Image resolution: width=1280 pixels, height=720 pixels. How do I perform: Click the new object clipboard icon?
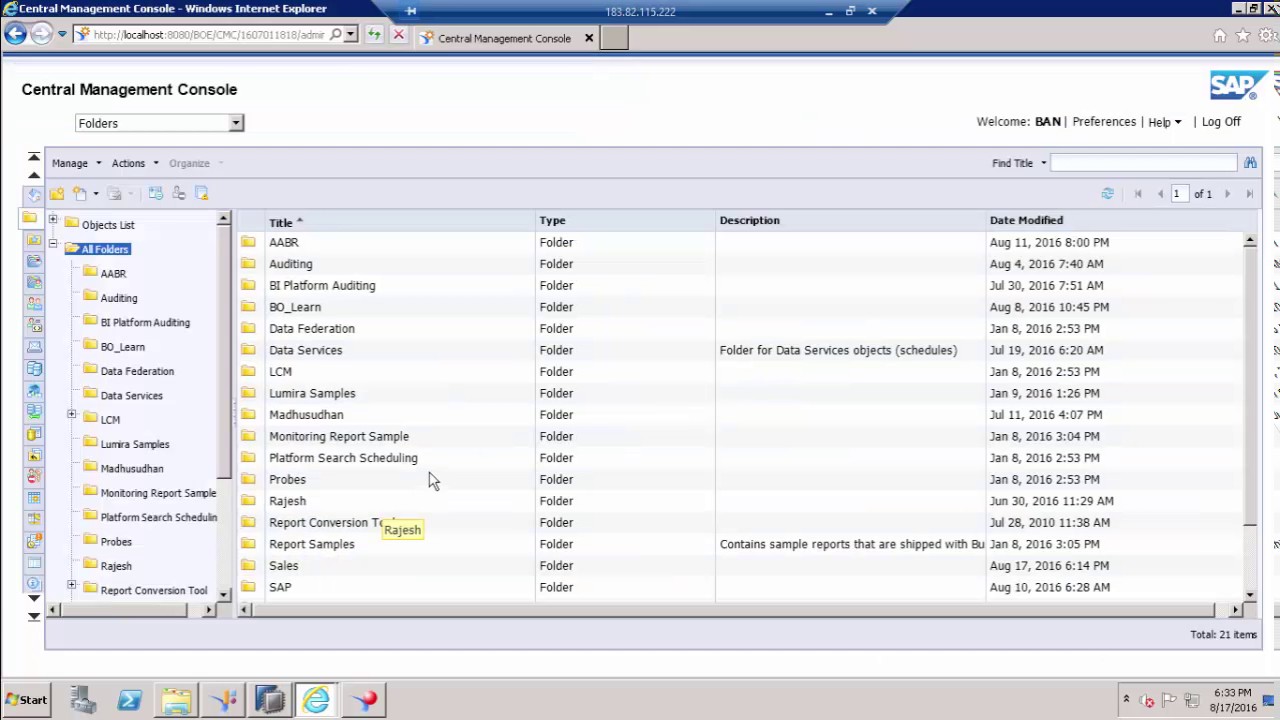point(79,193)
